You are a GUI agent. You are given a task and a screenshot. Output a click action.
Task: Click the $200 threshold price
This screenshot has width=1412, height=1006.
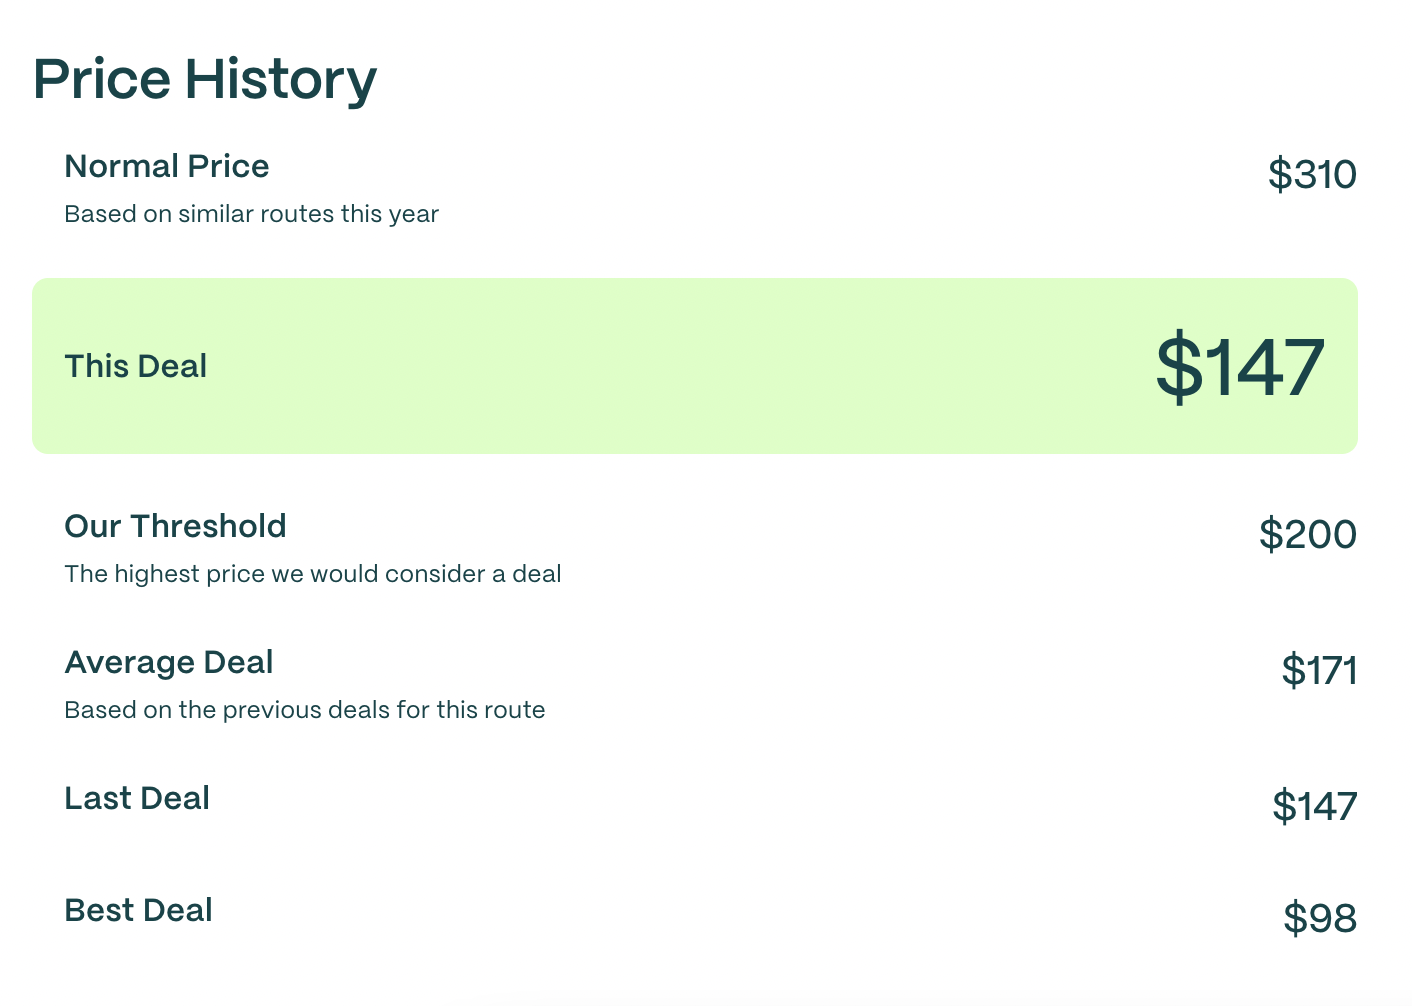tap(1307, 535)
